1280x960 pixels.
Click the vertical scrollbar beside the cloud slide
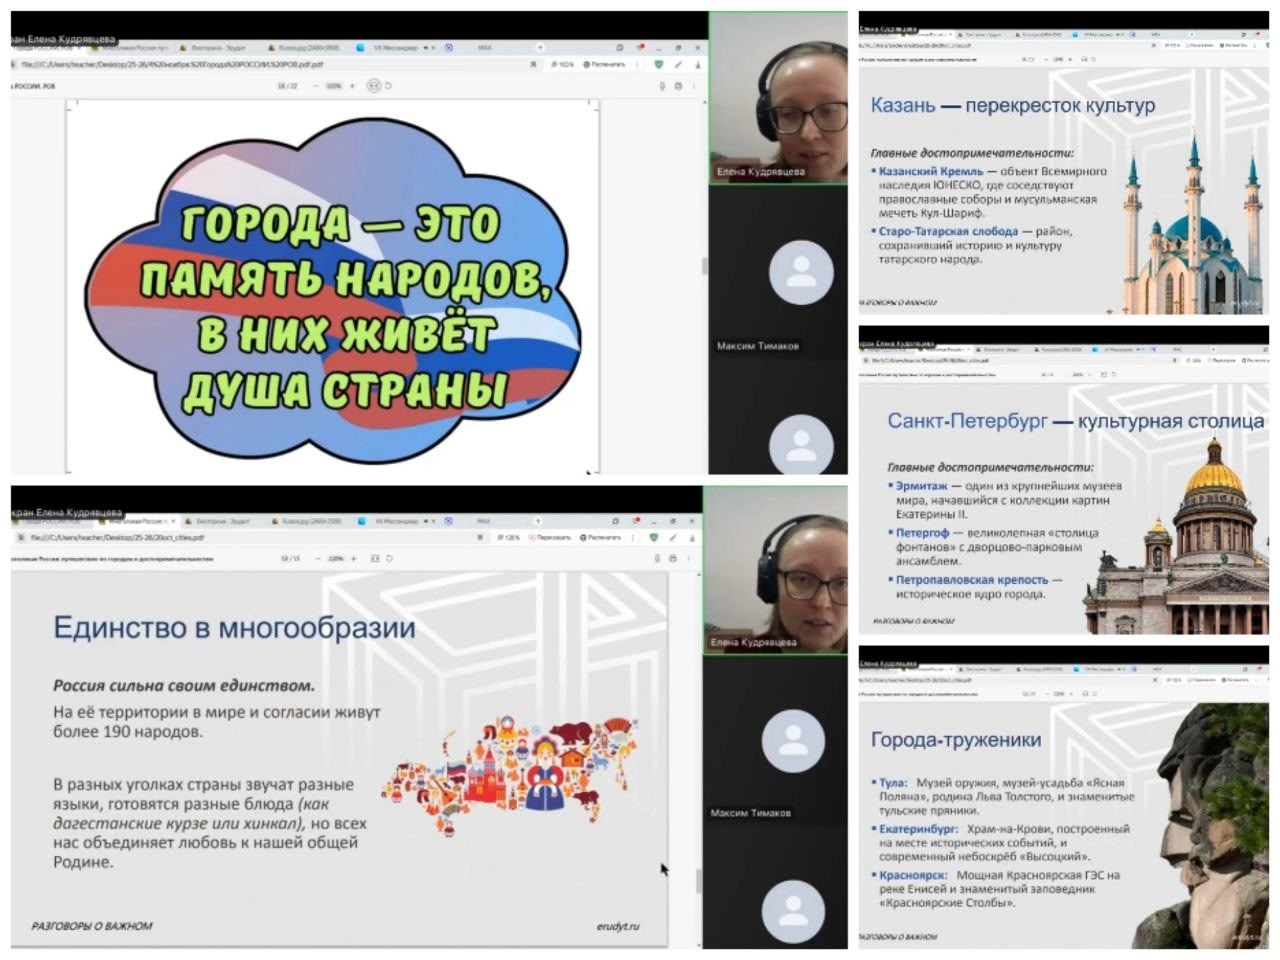coord(703,266)
